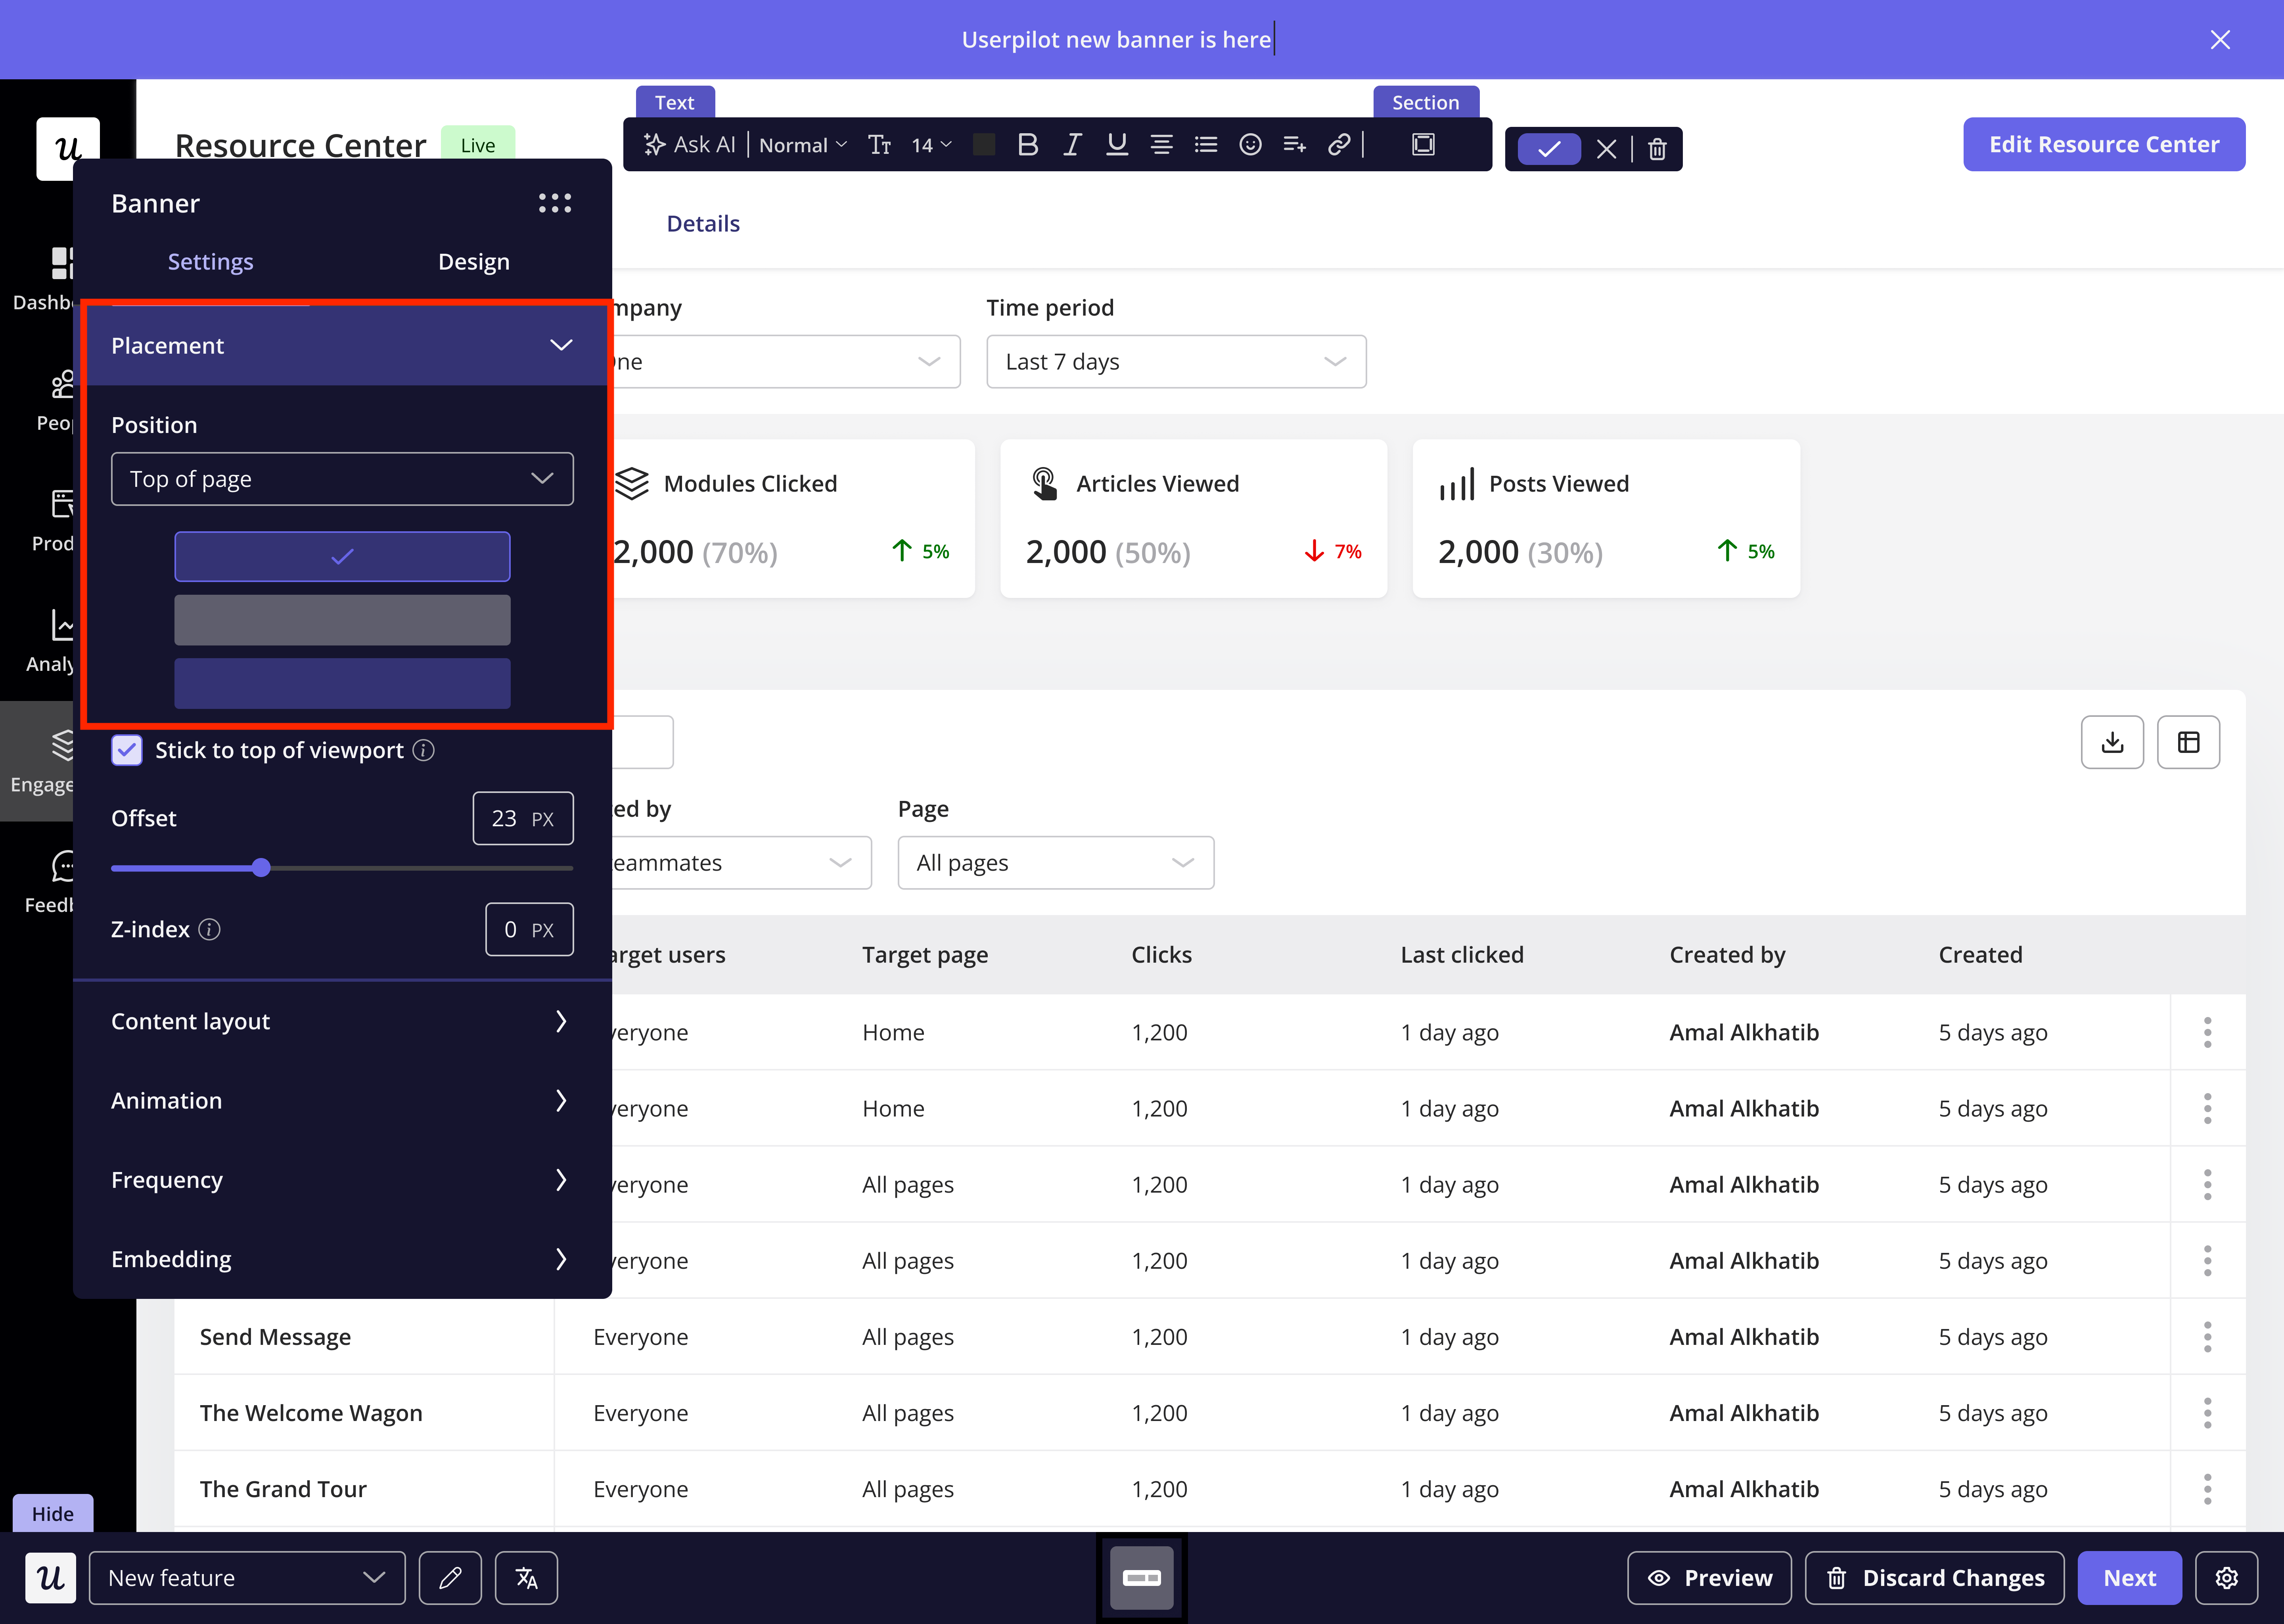The height and width of the screenshot is (1624, 2284).
Task: Click the Offset slider handle
Action: point(261,867)
